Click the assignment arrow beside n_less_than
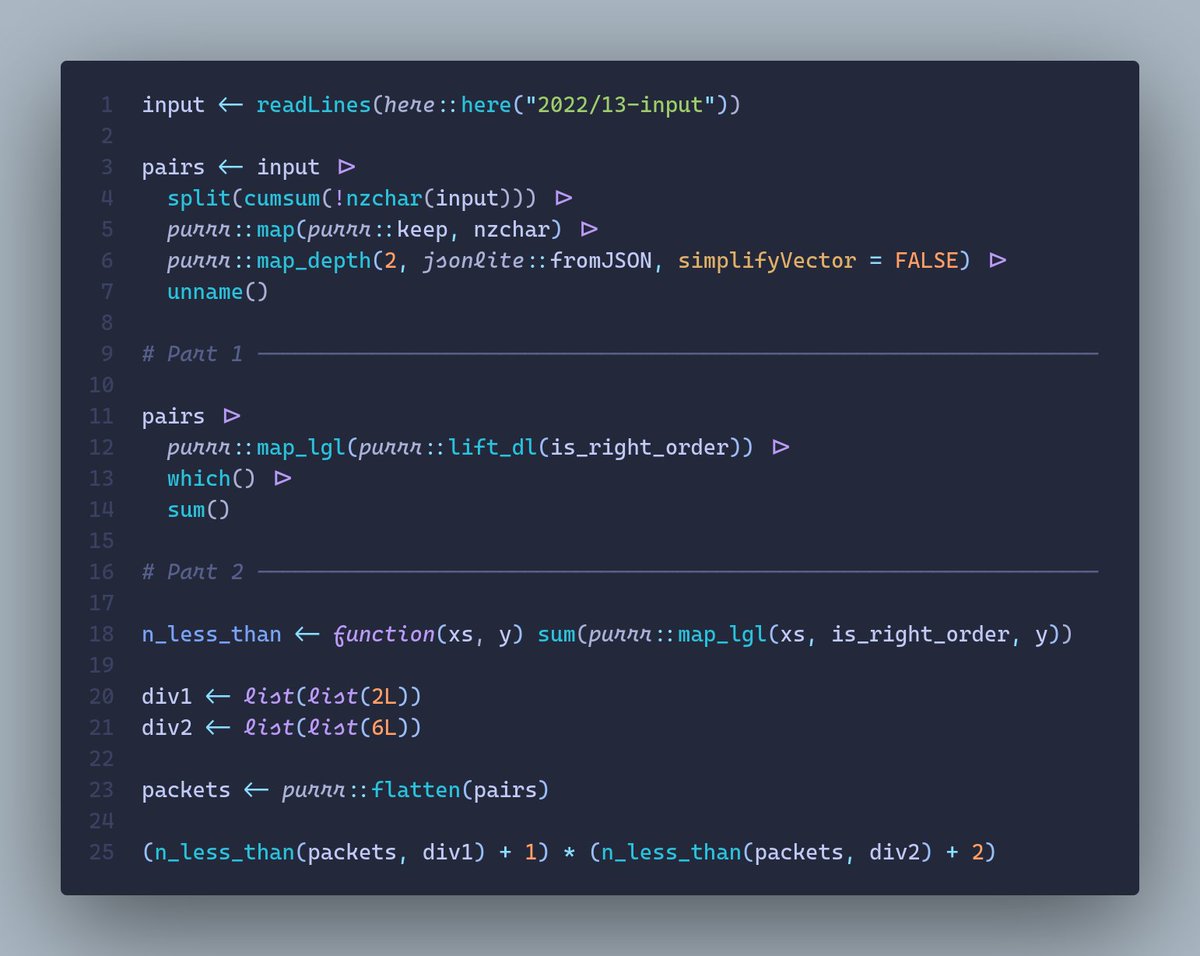 click(307, 634)
